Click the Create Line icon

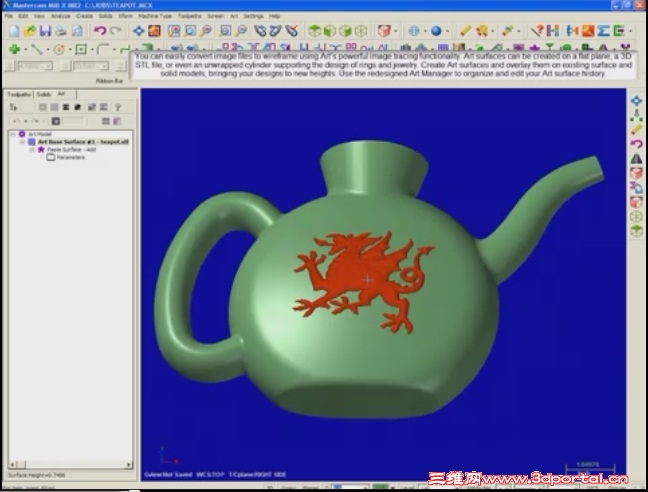[x=36, y=49]
